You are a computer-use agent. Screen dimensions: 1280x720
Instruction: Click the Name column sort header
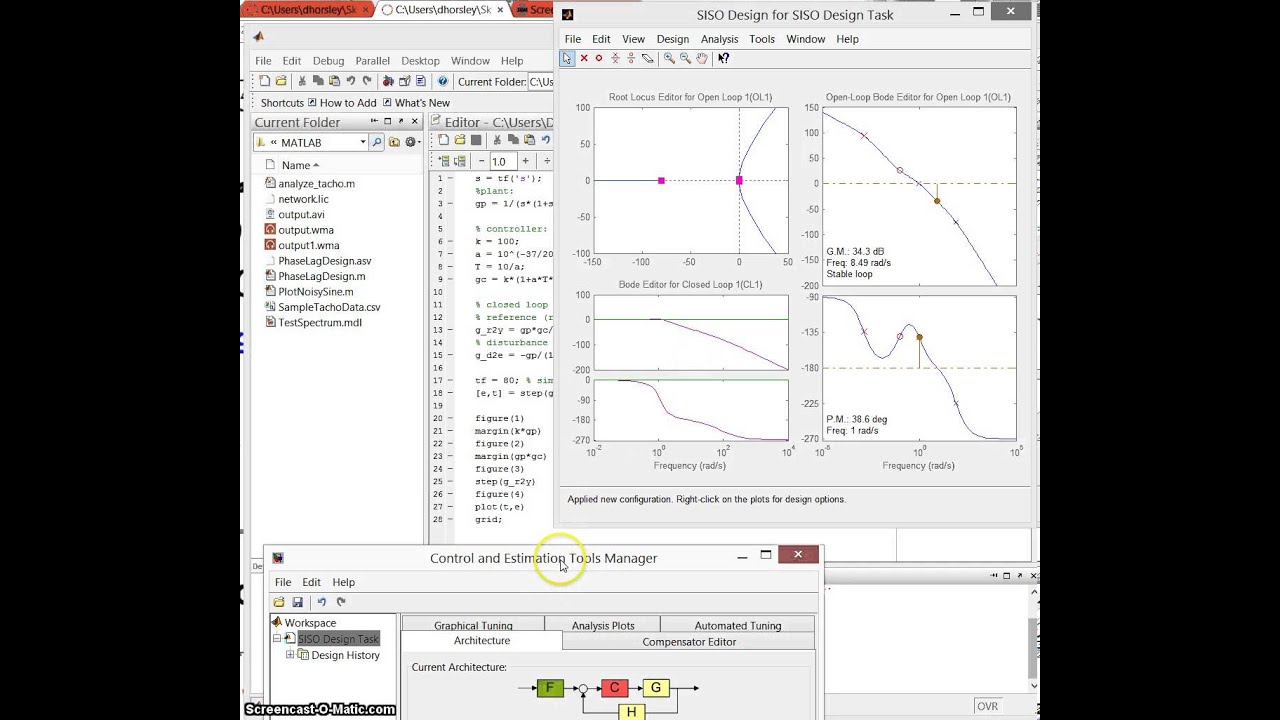pyautogui.click(x=300, y=165)
